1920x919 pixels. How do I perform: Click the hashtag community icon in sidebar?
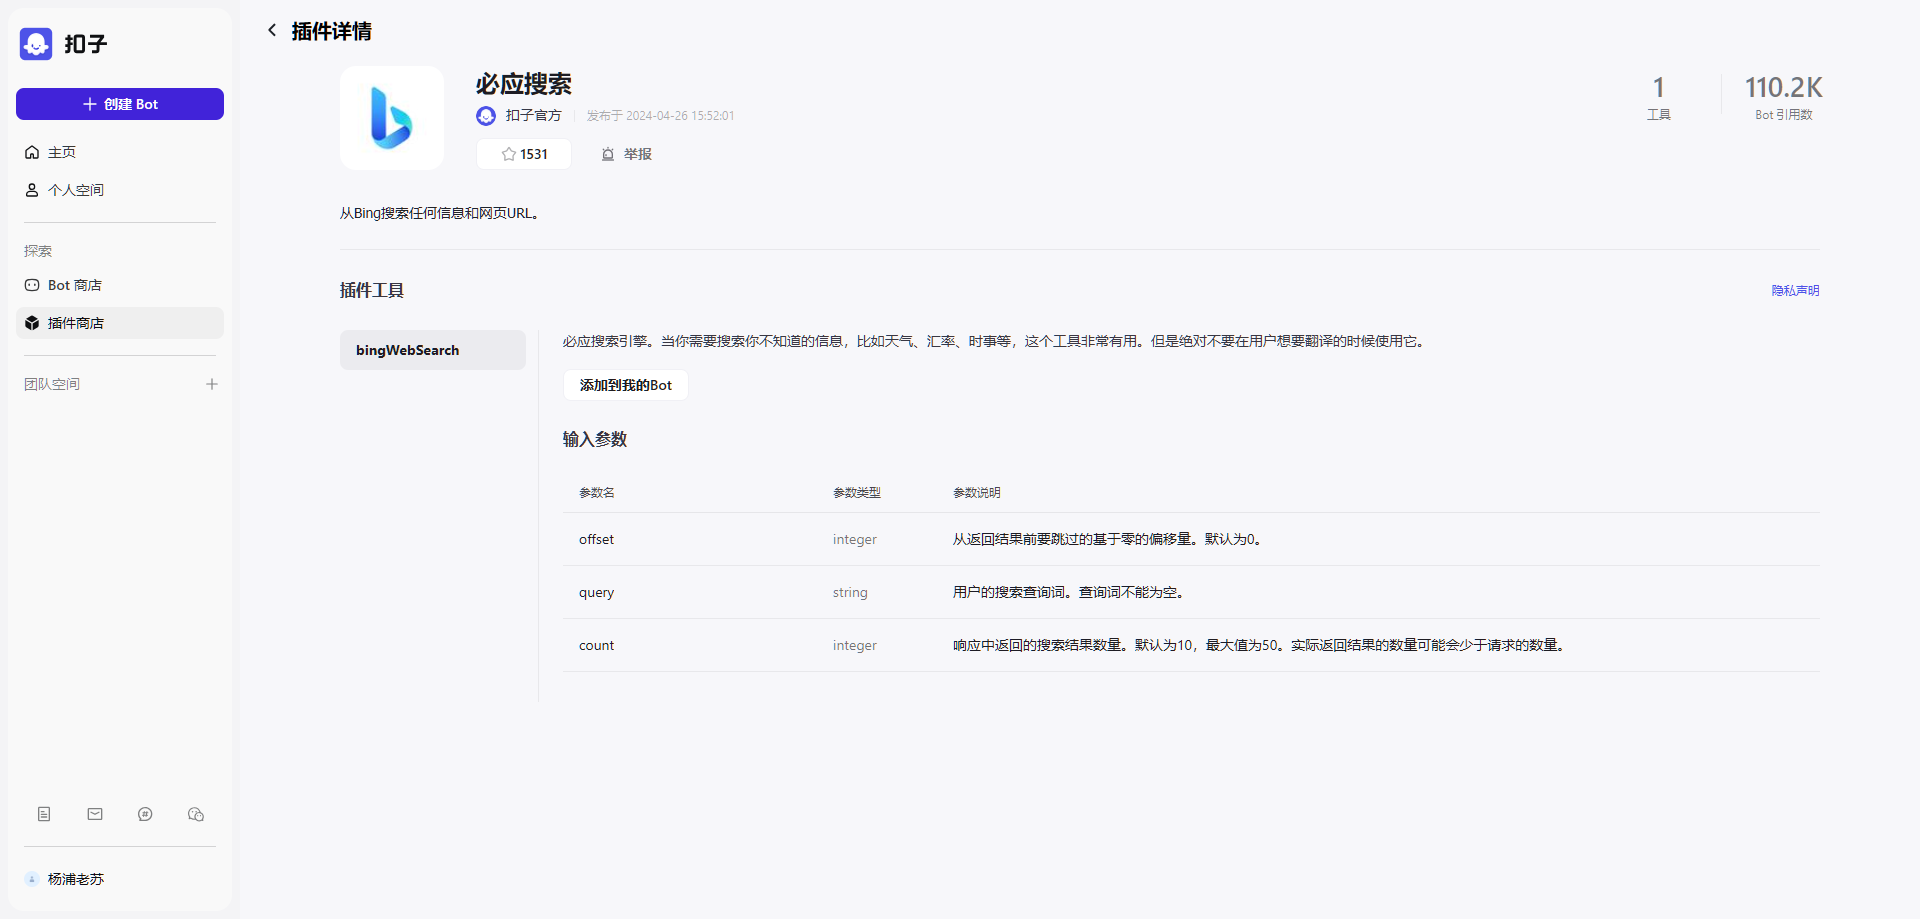tap(145, 814)
